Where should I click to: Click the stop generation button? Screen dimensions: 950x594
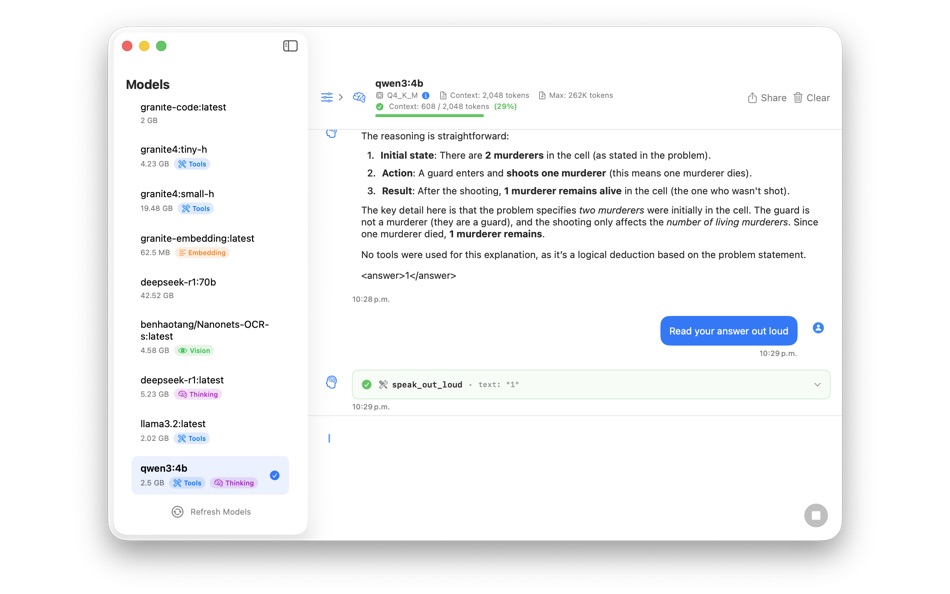816,515
